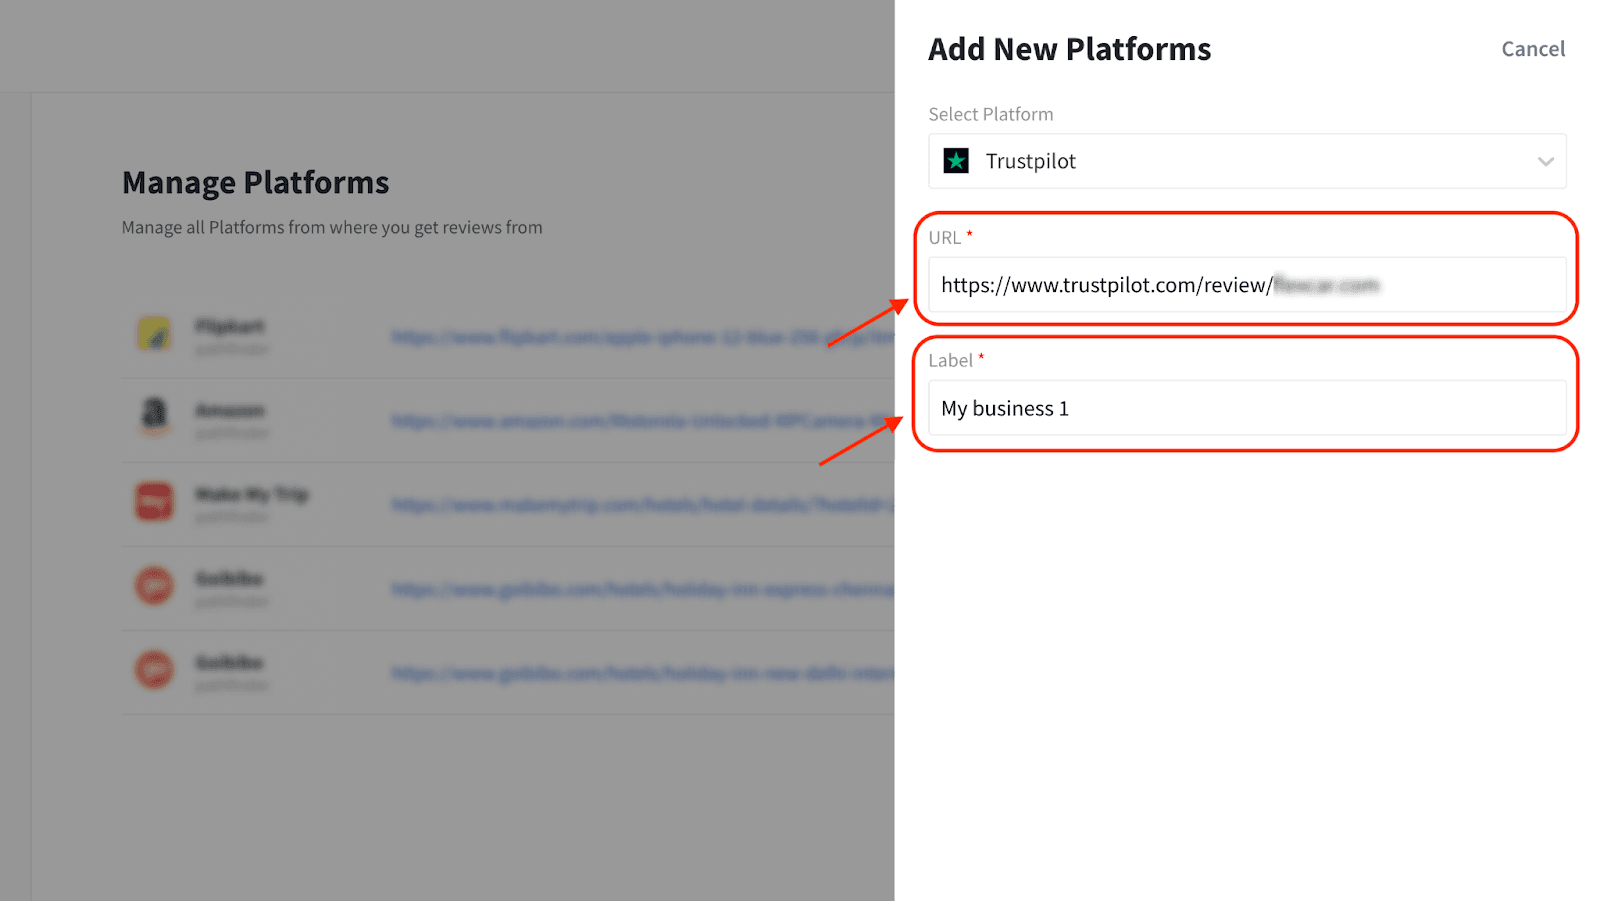
Task: Open the first Goibibo hotel URL link
Action: [x=640, y=590]
